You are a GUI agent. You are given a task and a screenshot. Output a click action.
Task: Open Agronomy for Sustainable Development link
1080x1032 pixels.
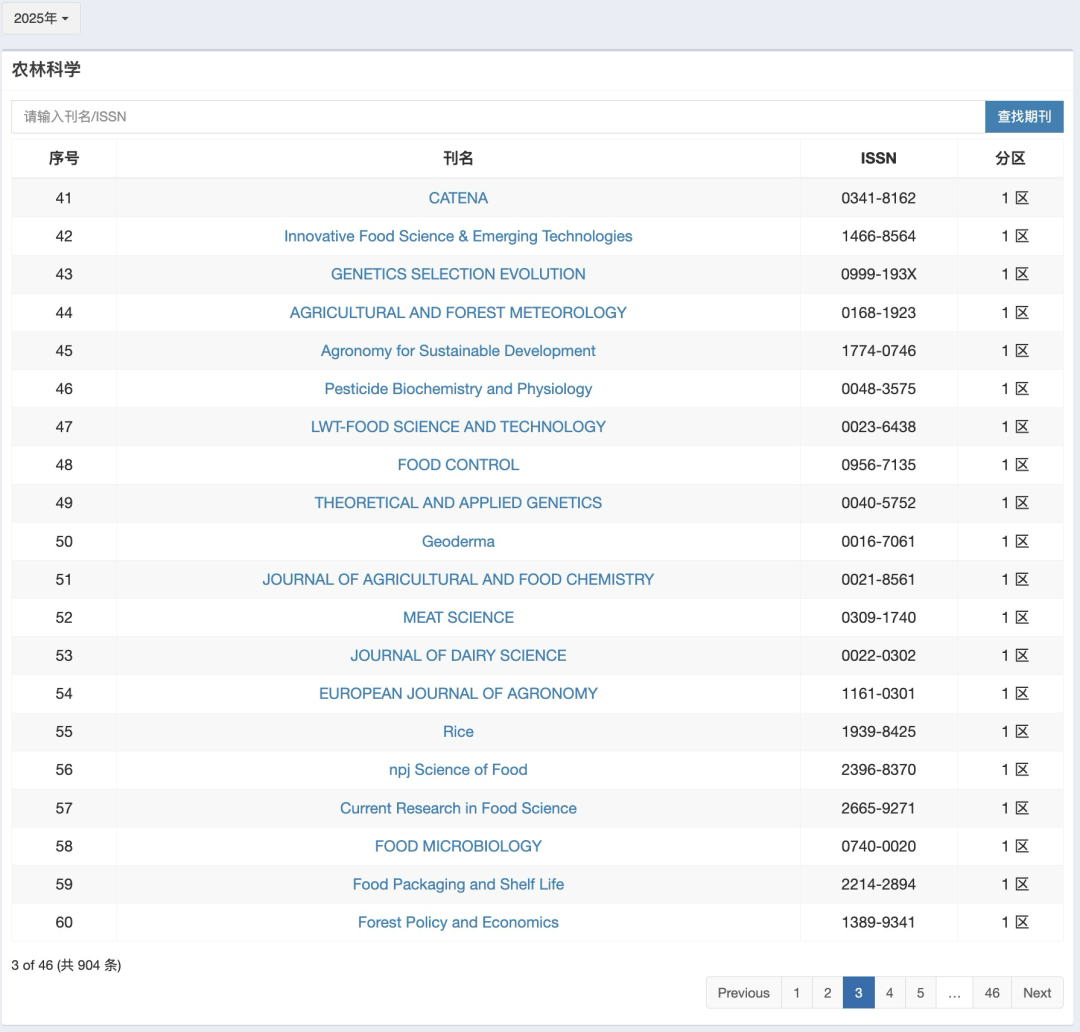458,351
